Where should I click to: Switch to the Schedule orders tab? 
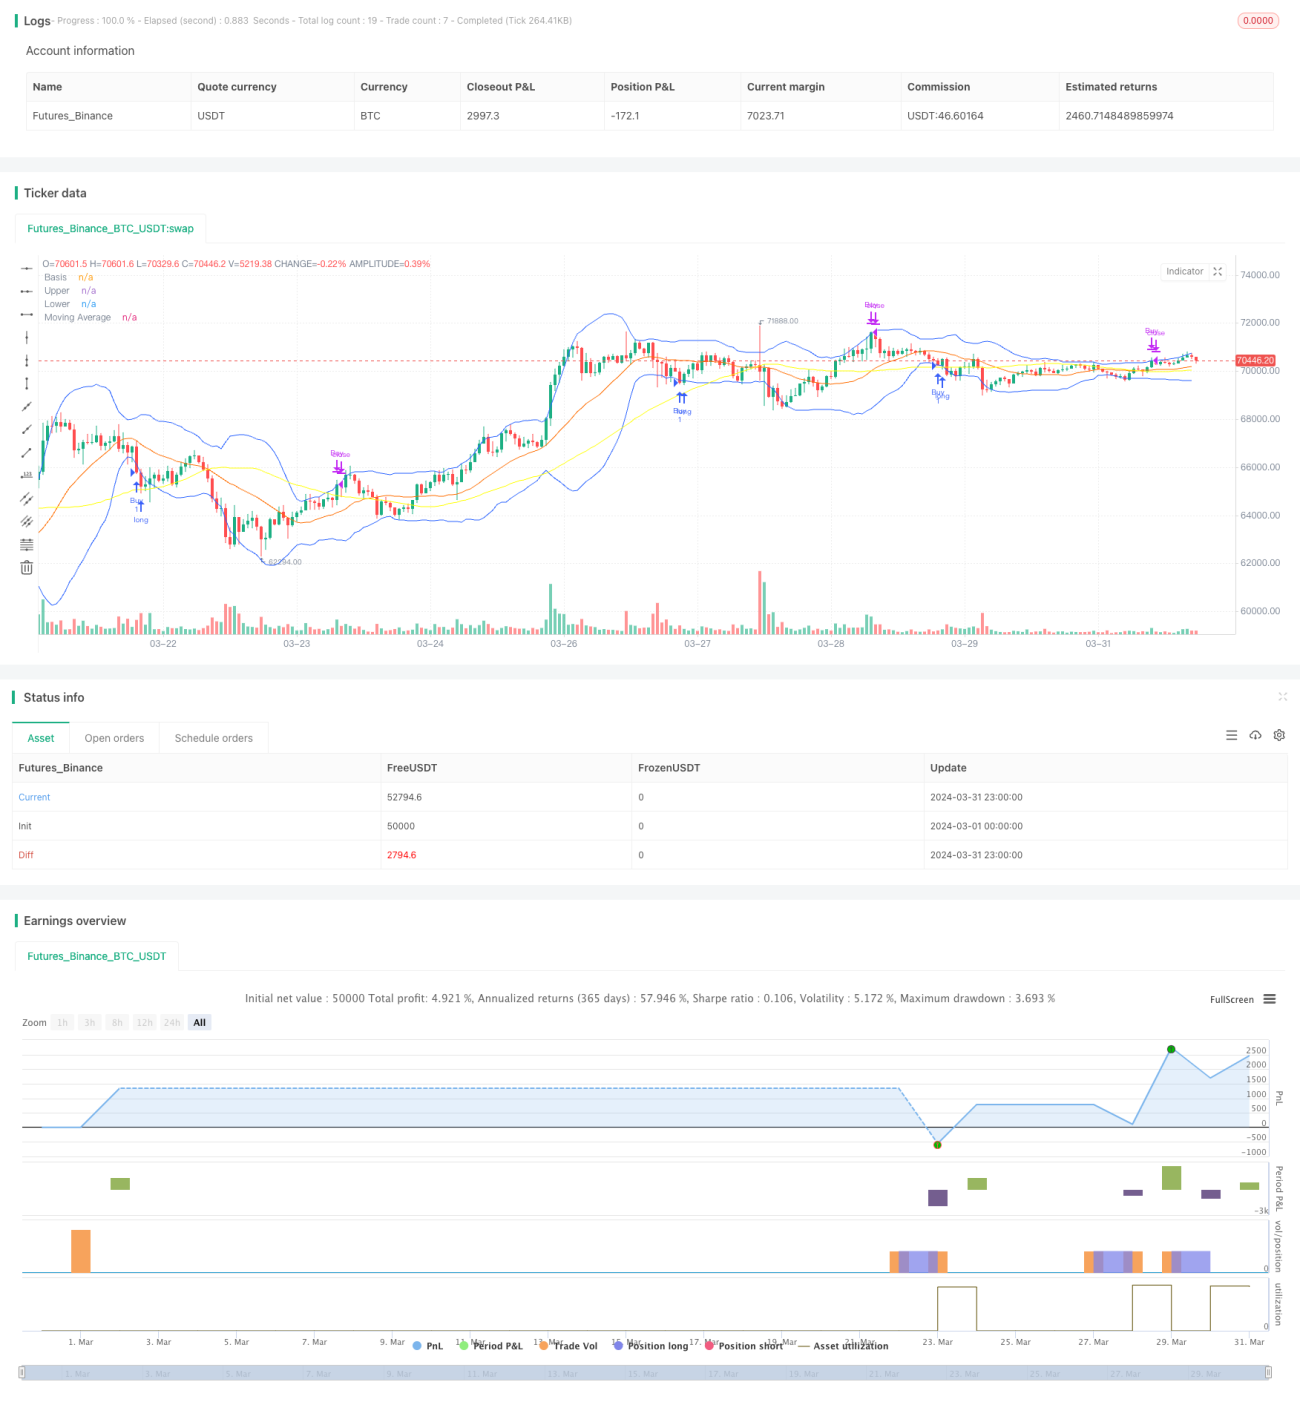click(x=214, y=738)
